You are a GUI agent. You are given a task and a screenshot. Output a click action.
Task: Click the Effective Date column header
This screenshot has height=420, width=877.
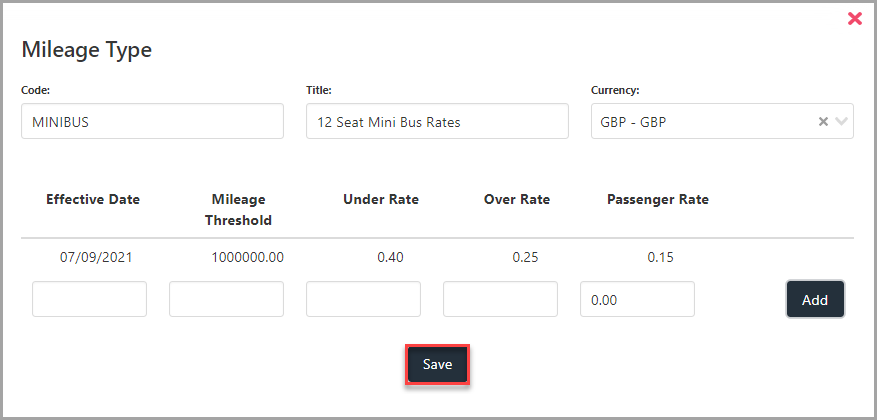pyautogui.click(x=93, y=199)
